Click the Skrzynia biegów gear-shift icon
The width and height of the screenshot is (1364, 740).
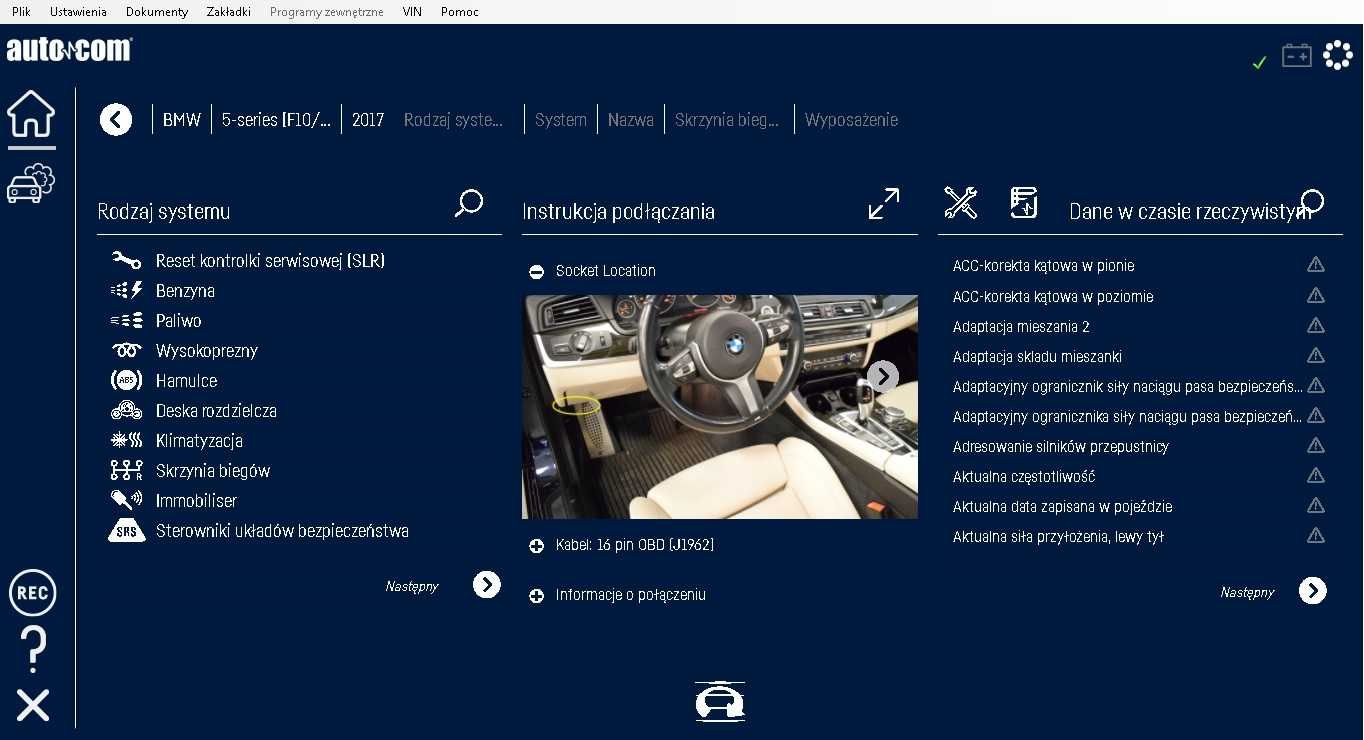click(x=126, y=471)
